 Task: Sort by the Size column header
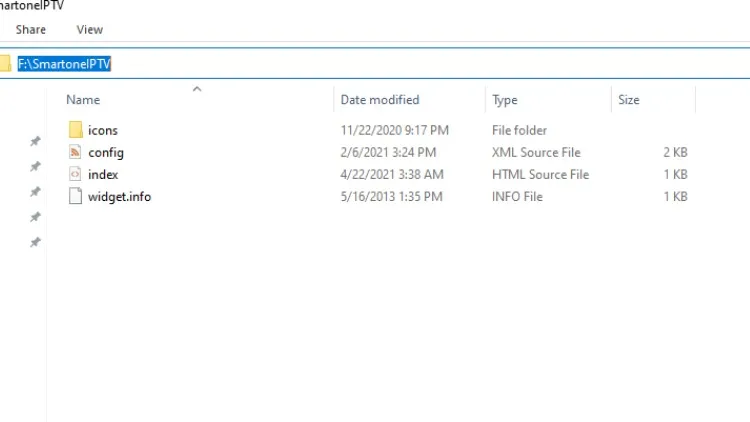pos(629,100)
